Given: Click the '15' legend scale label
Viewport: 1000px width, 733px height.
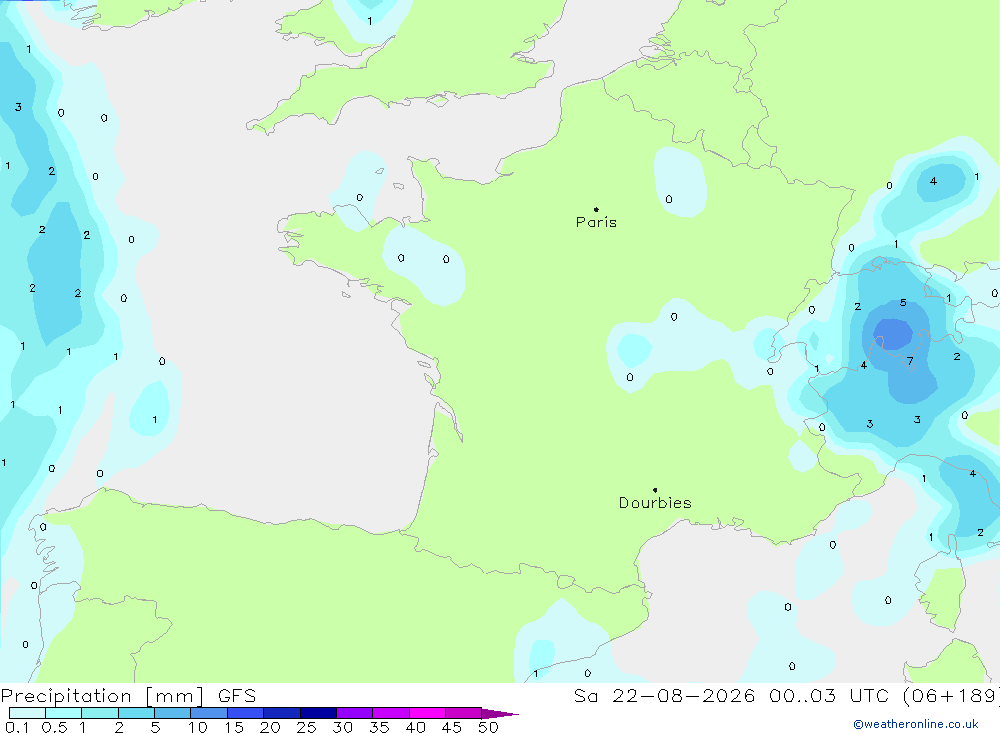Looking at the screenshot, I should (234, 727).
